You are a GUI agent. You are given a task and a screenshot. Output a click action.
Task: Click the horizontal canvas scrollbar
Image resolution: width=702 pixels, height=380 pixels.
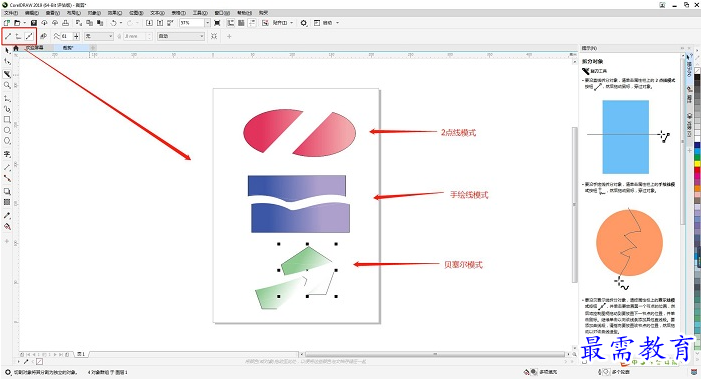(434, 354)
